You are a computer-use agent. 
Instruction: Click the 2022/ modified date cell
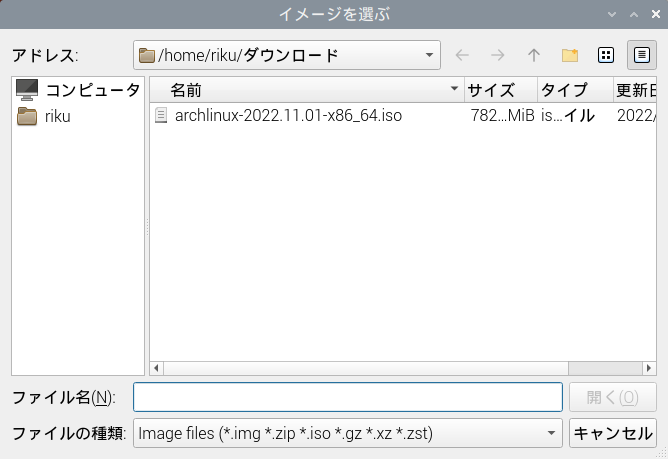point(636,115)
